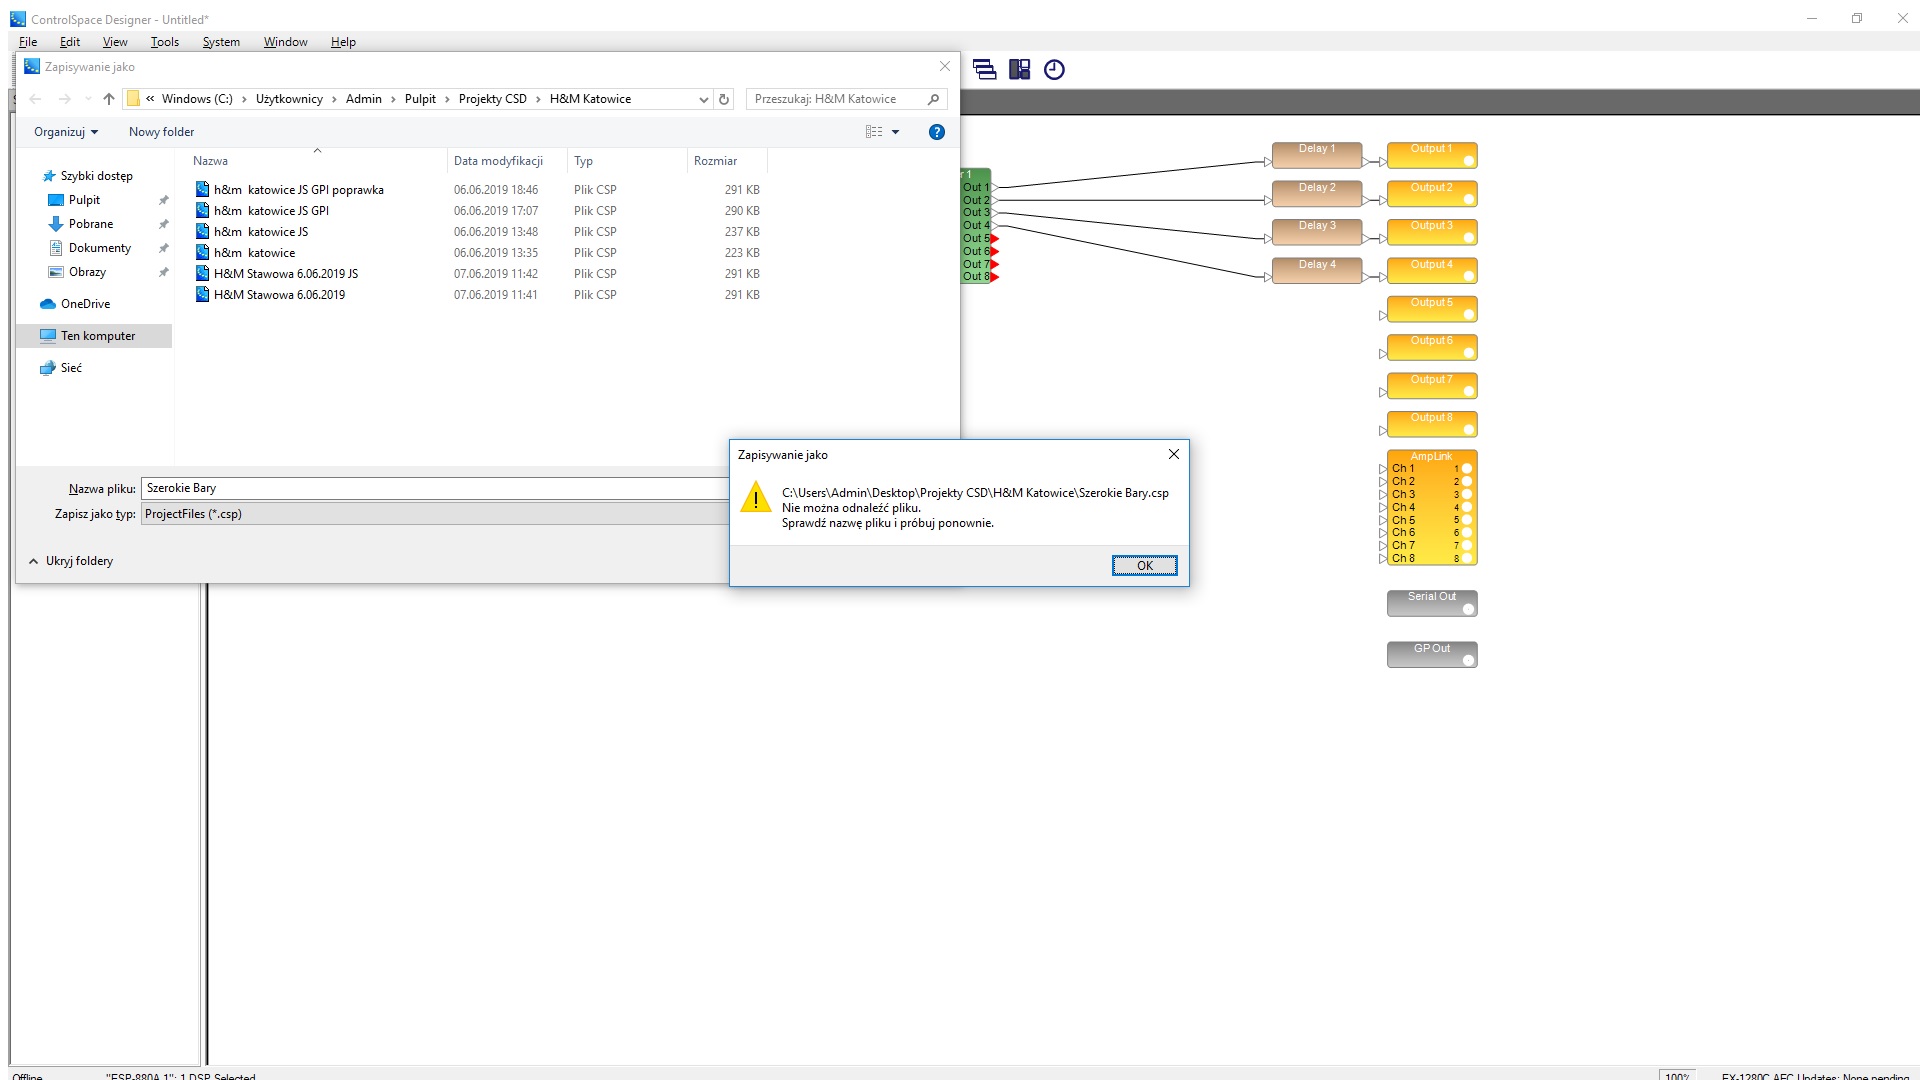Close the Zapisywanie jako save dialog
The image size is (1920, 1080).
tap(944, 66)
